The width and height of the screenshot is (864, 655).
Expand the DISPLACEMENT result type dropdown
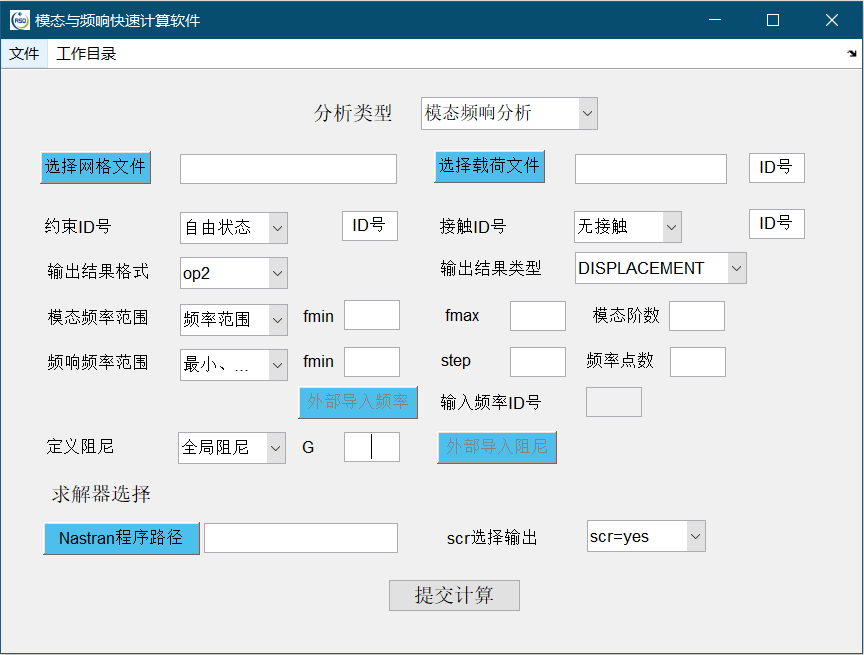660,268
